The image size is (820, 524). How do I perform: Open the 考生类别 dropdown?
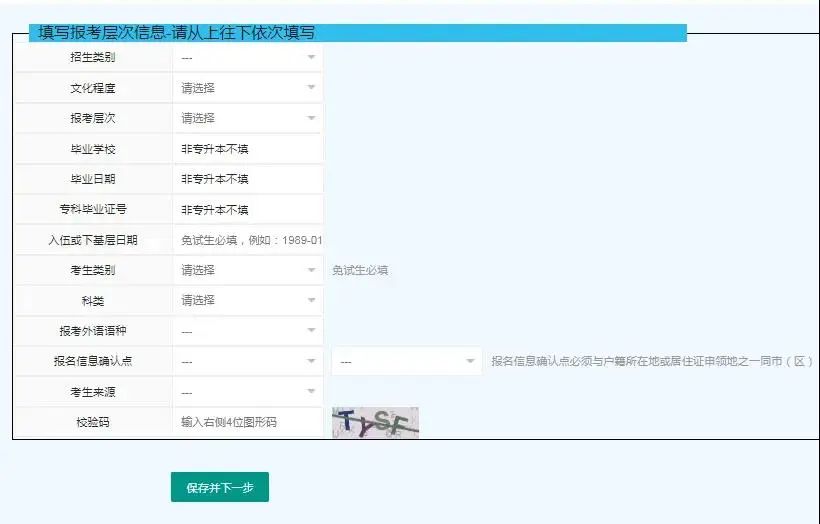click(x=247, y=270)
